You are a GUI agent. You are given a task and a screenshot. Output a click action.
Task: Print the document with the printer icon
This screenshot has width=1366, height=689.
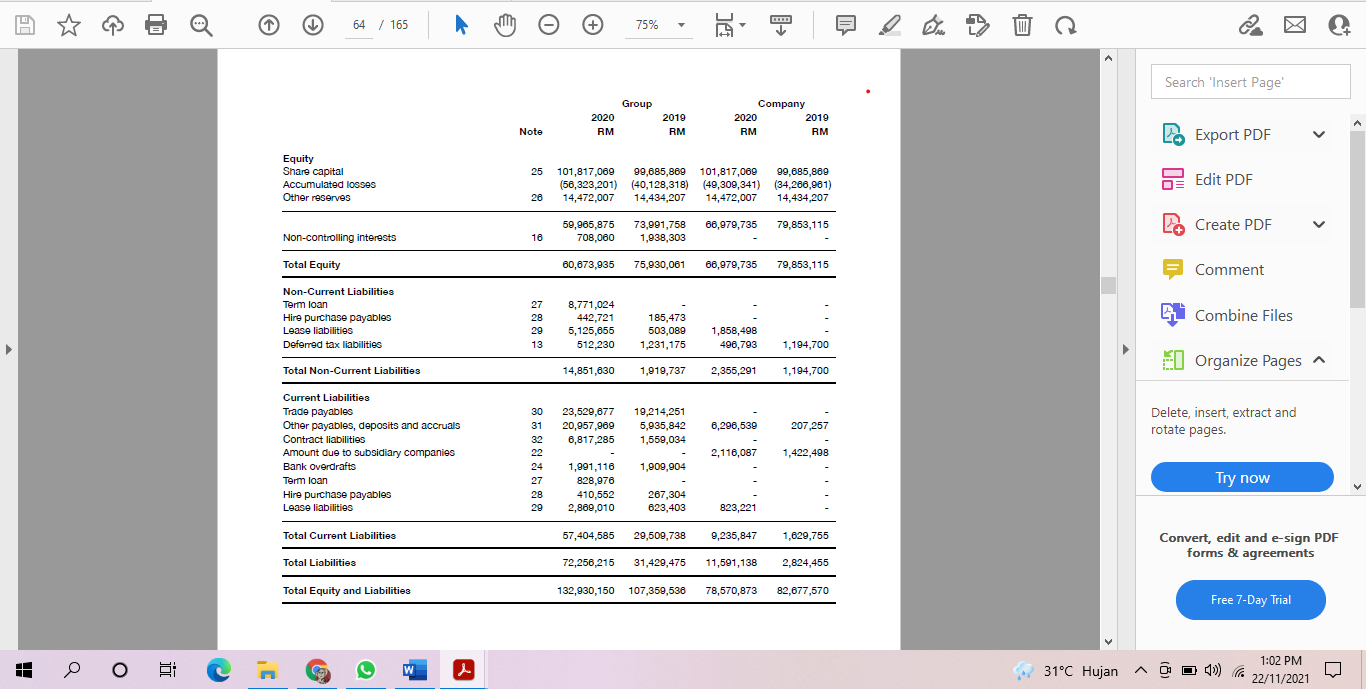(156, 25)
